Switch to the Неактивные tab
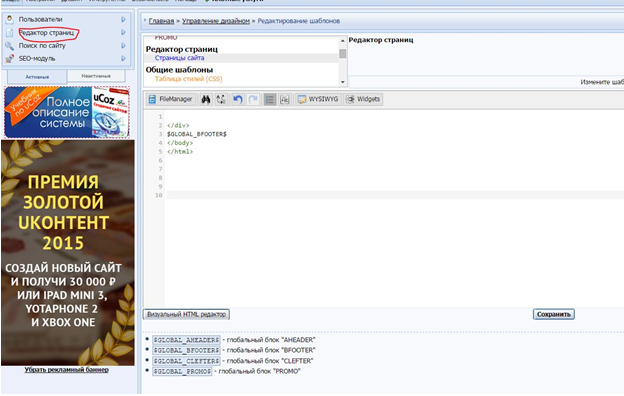The image size is (624, 396). click(96, 76)
